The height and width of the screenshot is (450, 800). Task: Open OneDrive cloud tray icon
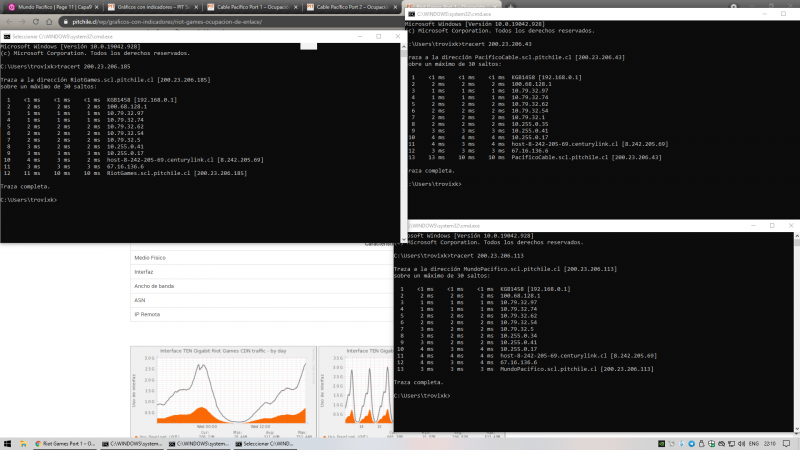click(x=721, y=444)
